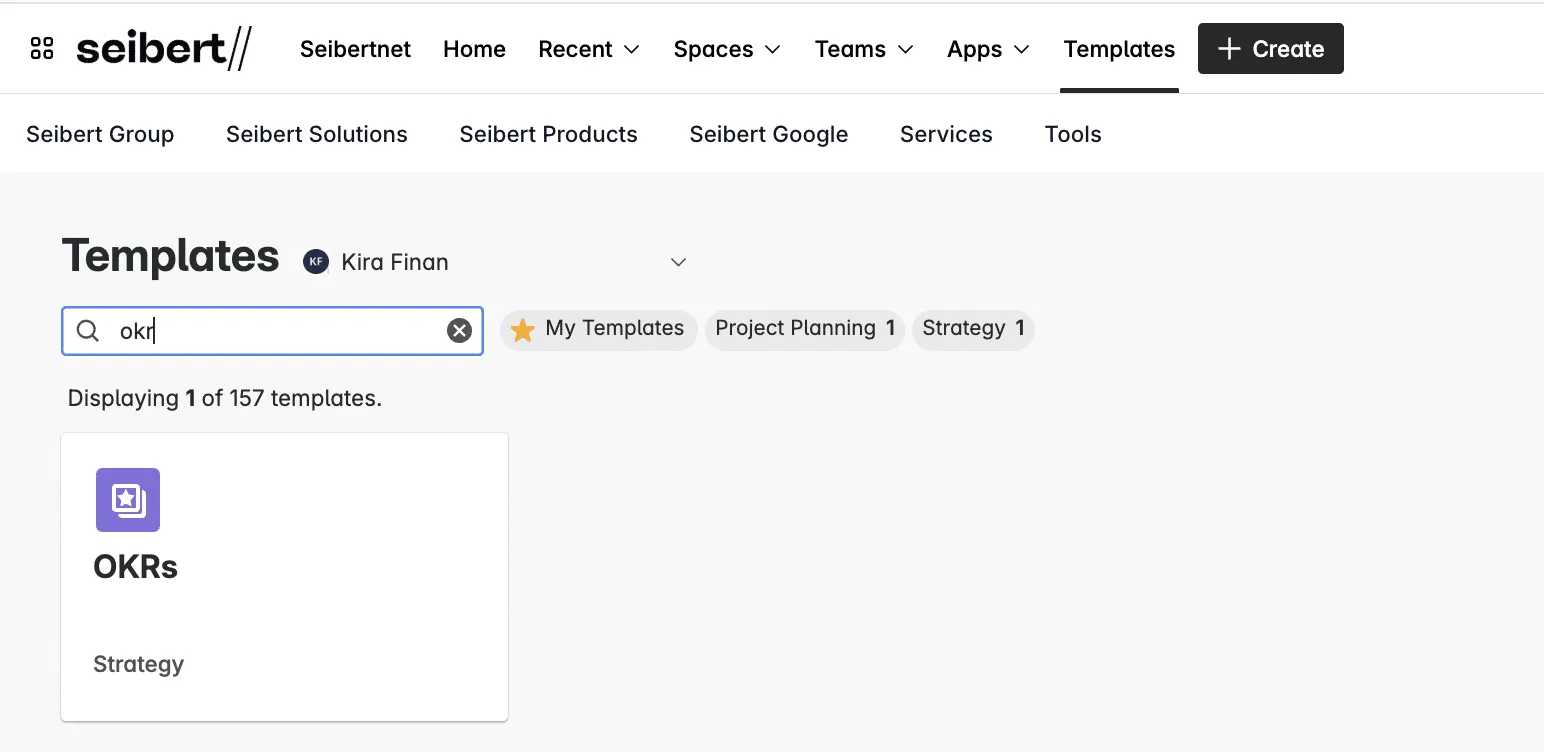Expand the Kira Finan user selector chevron
The height and width of the screenshot is (752, 1544).
click(x=678, y=262)
